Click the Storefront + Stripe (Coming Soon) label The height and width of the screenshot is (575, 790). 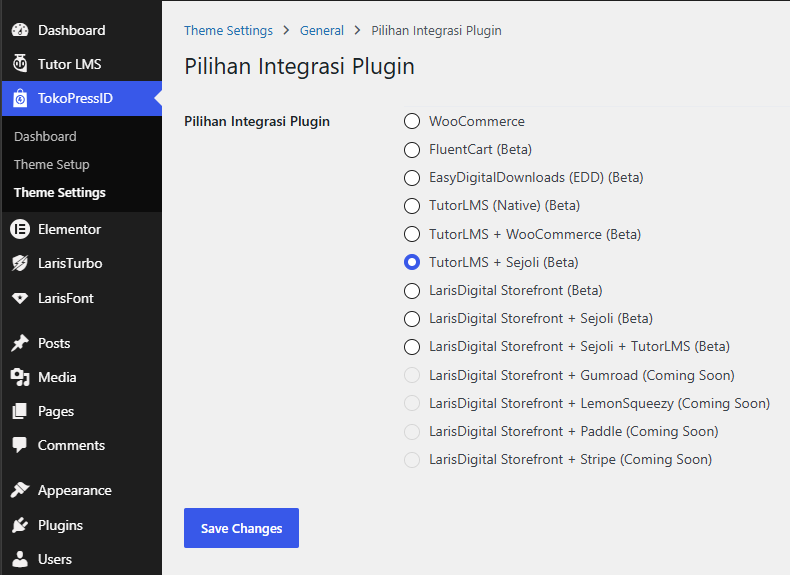(x=570, y=460)
